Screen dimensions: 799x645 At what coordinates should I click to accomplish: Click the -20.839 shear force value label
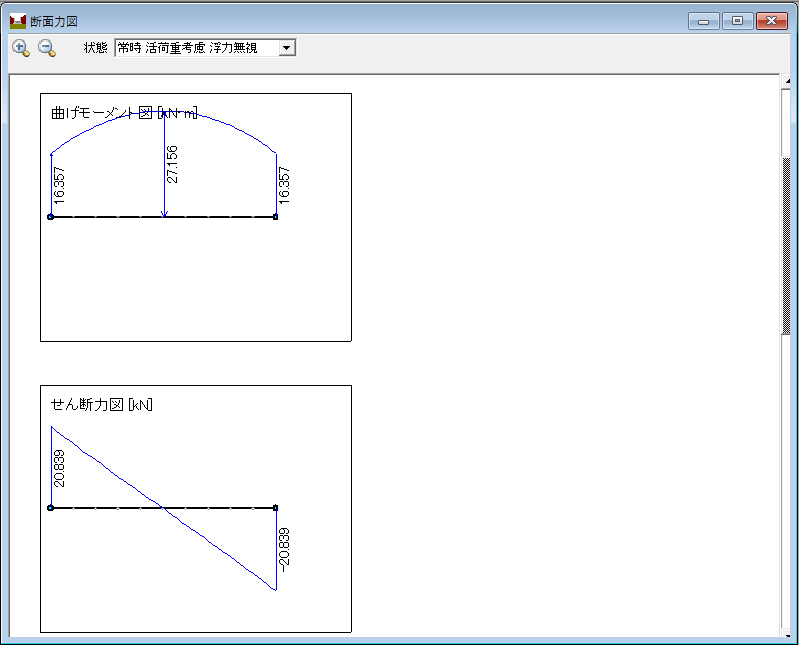284,548
